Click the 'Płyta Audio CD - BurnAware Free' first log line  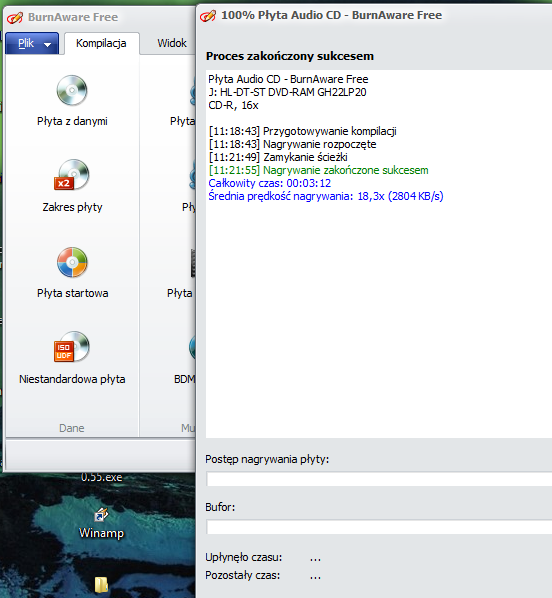(288, 79)
